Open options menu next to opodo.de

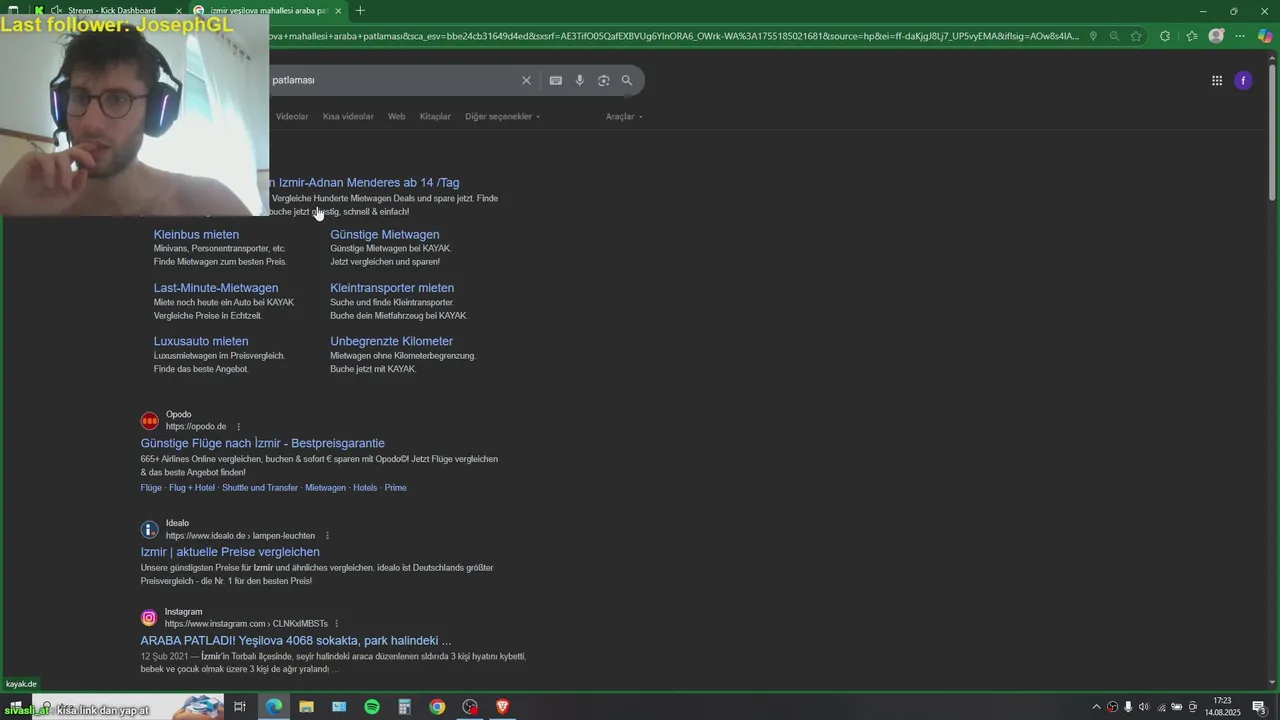[x=238, y=427]
